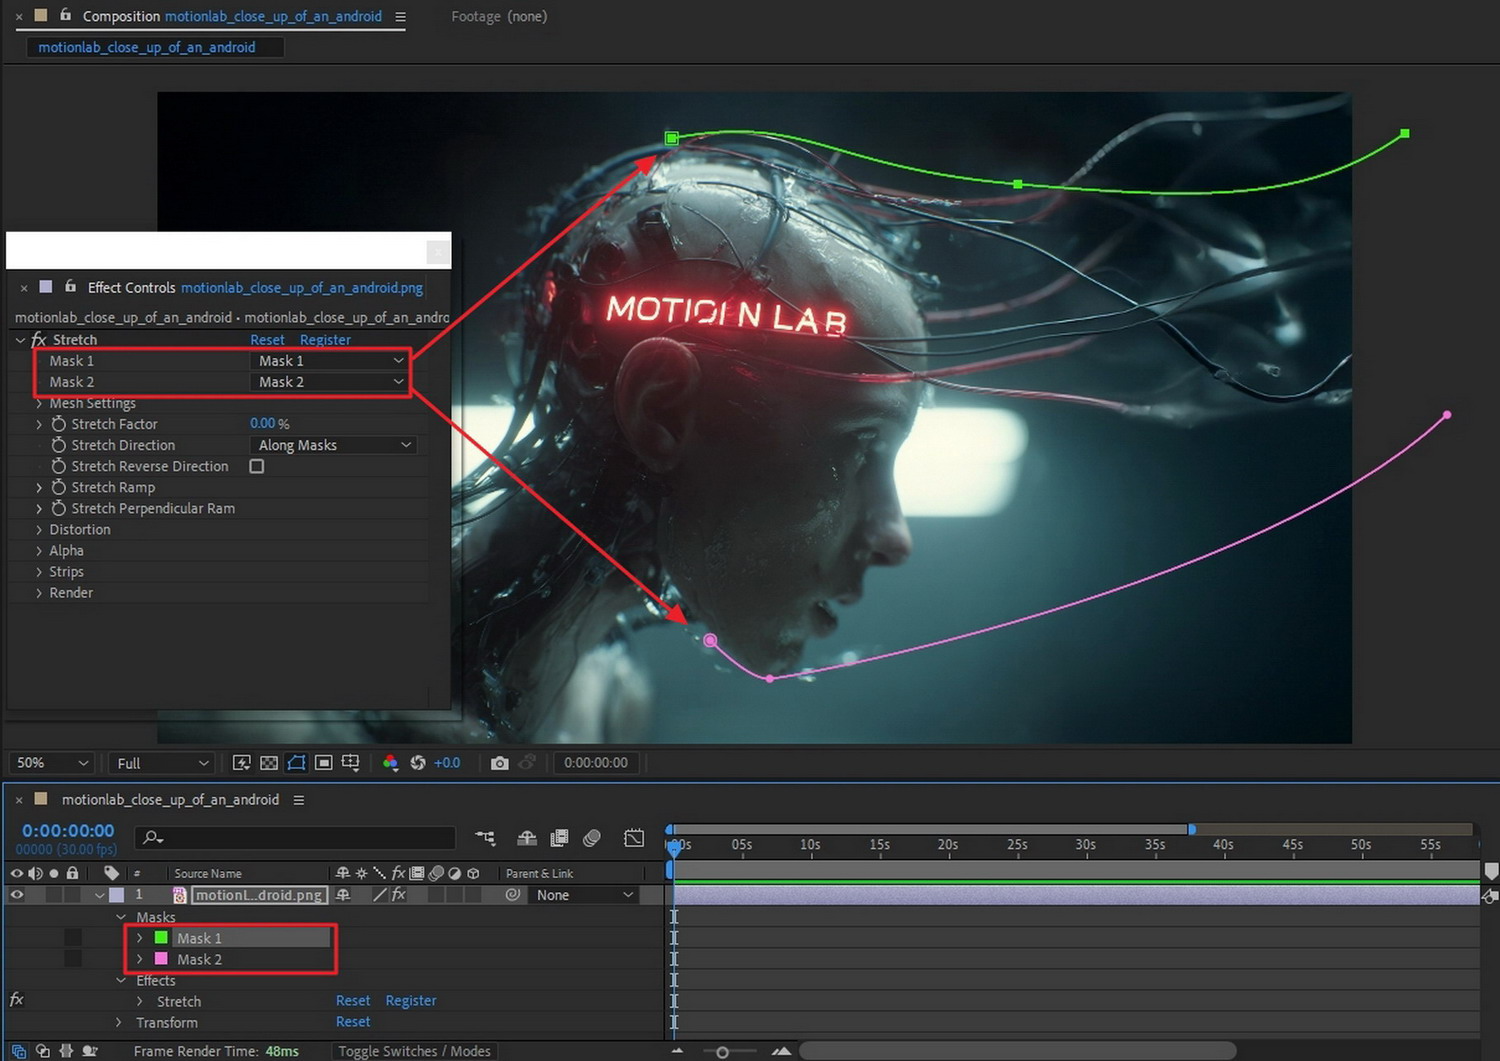Click Reset for Stretch in Effect Controls
Viewport: 1500px width, 1061px height.
tap(267, 340)
